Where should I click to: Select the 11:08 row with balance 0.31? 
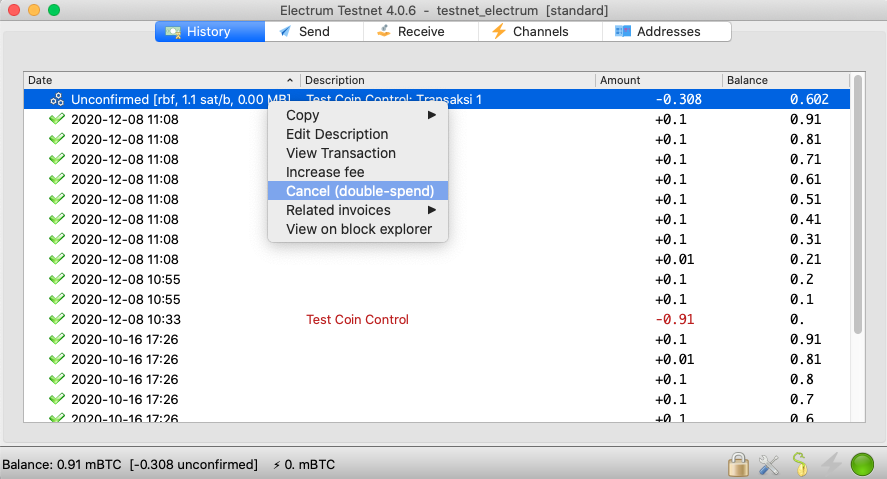pyautogui.click(x=436, y=240)
